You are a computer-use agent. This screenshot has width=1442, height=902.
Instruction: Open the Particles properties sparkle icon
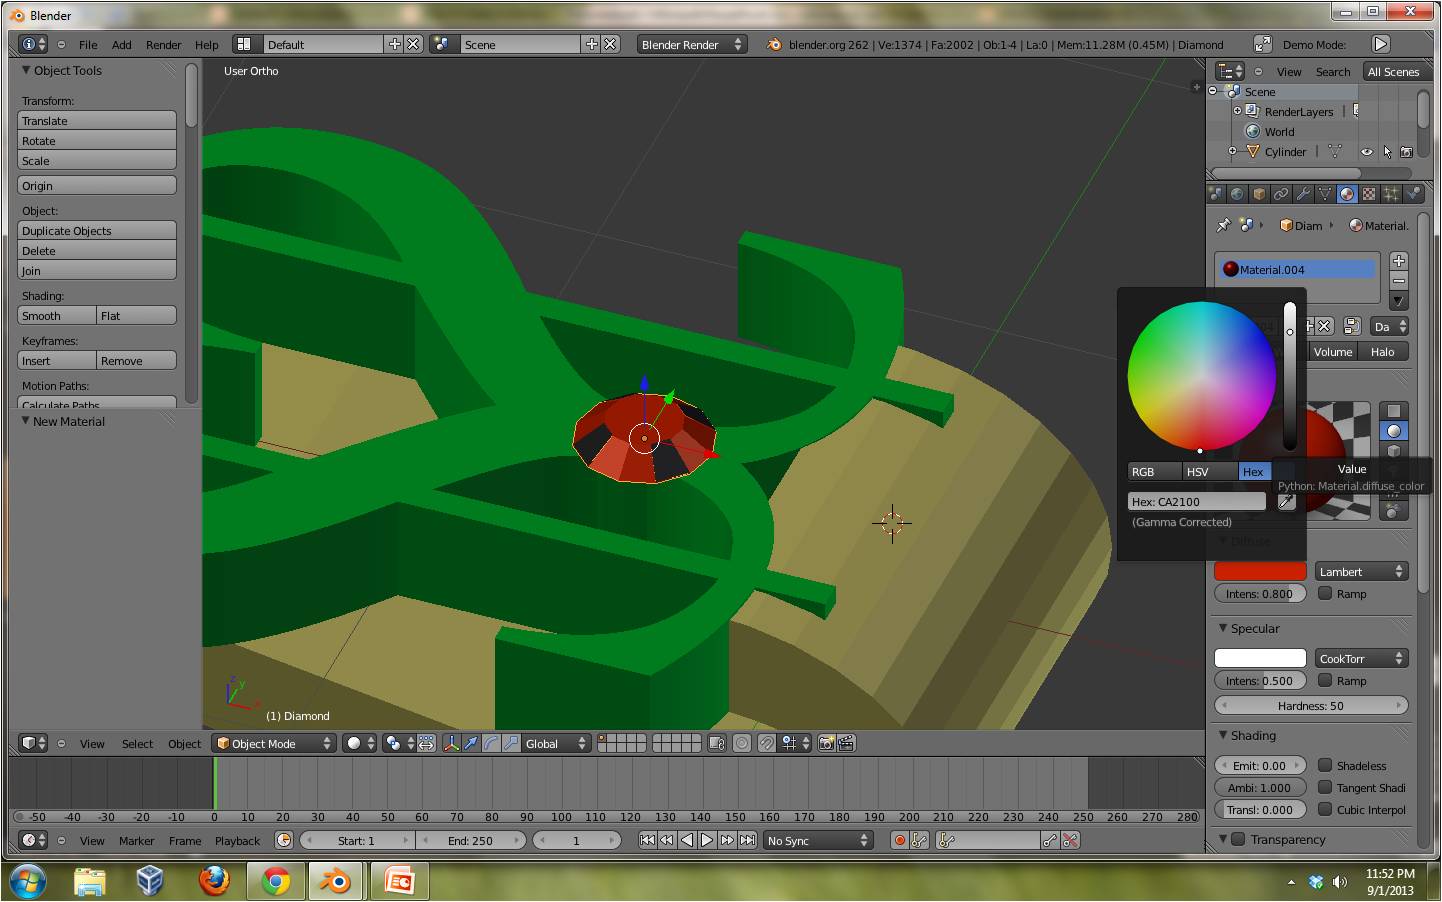(1391, 194)
